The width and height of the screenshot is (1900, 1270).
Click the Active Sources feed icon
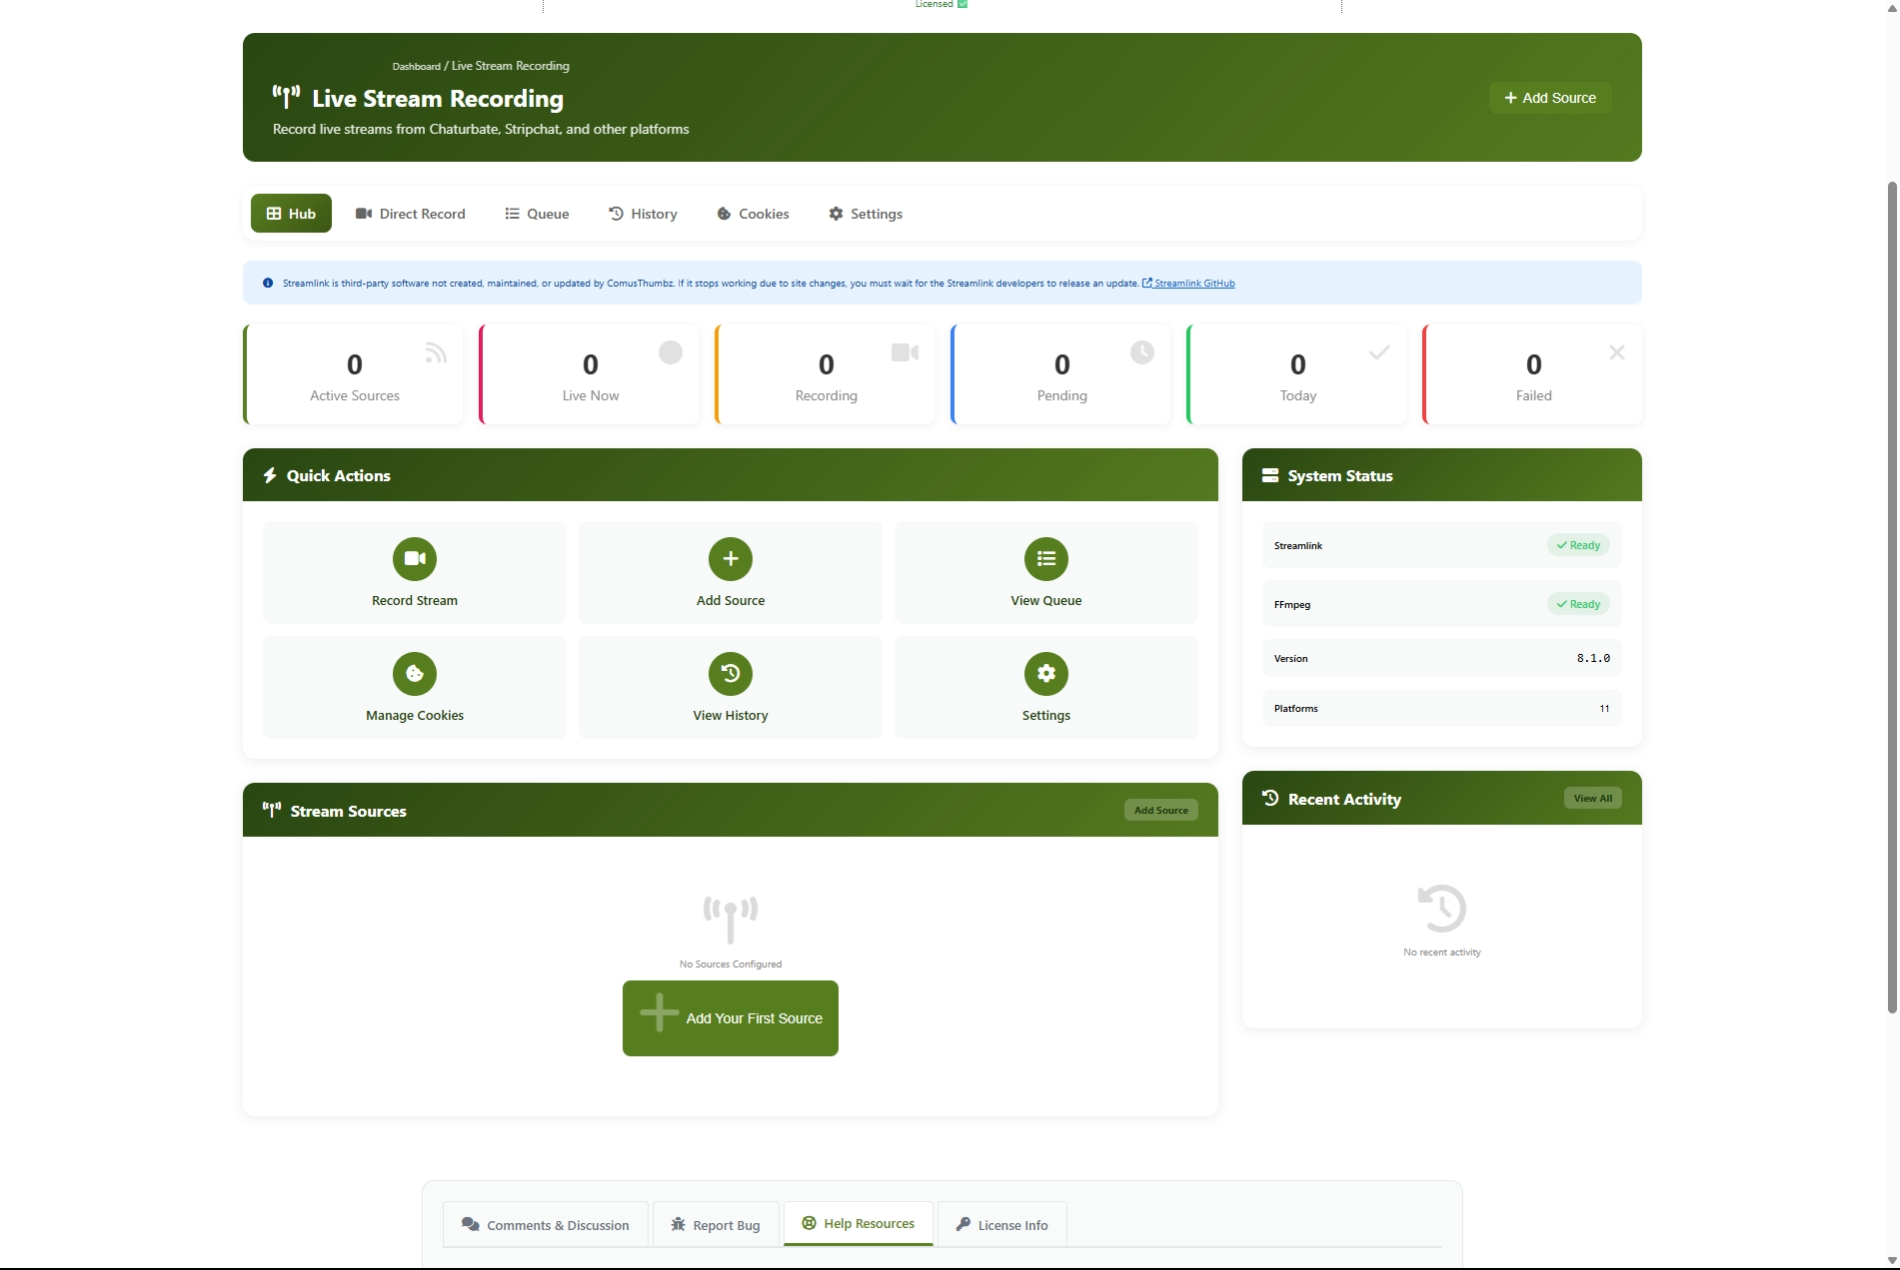tap(435, 353)
